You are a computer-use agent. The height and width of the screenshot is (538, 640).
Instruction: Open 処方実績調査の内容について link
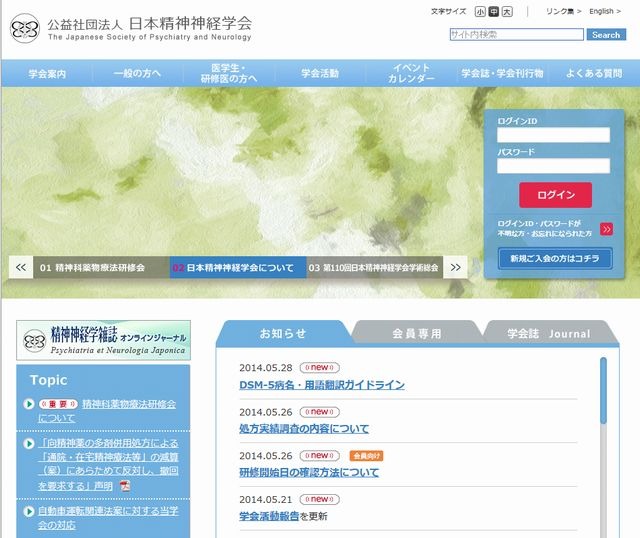point(304,429)
